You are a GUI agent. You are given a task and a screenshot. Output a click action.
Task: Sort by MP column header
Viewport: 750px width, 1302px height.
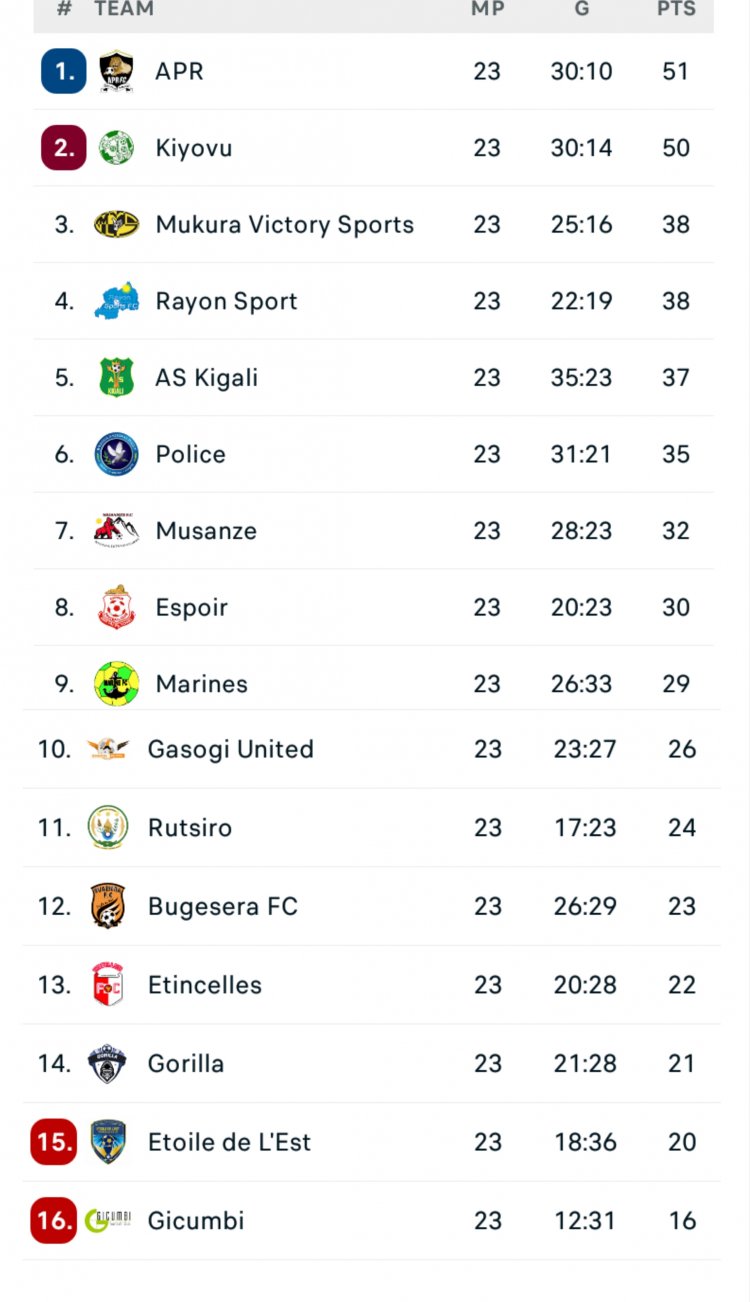487,9
